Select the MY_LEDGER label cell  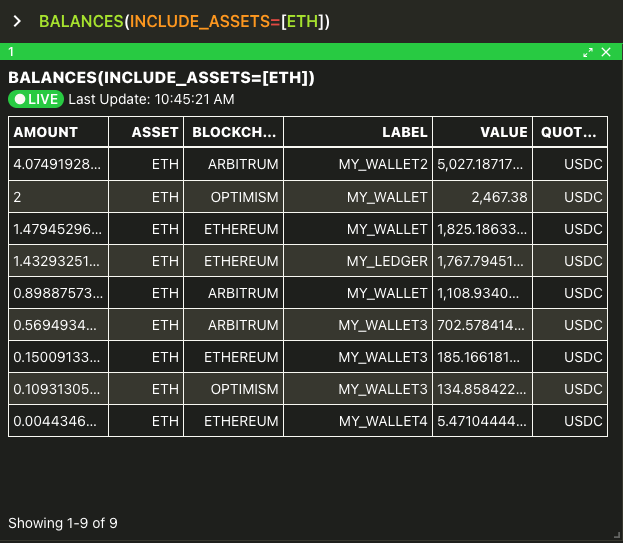pos(358,261)
